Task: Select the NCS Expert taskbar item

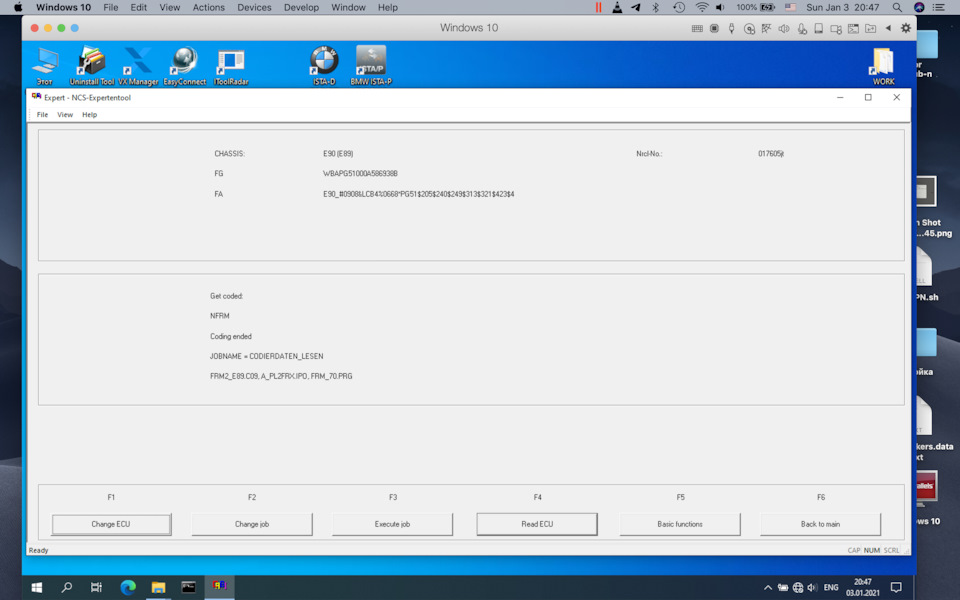Action: coord(219,587)
